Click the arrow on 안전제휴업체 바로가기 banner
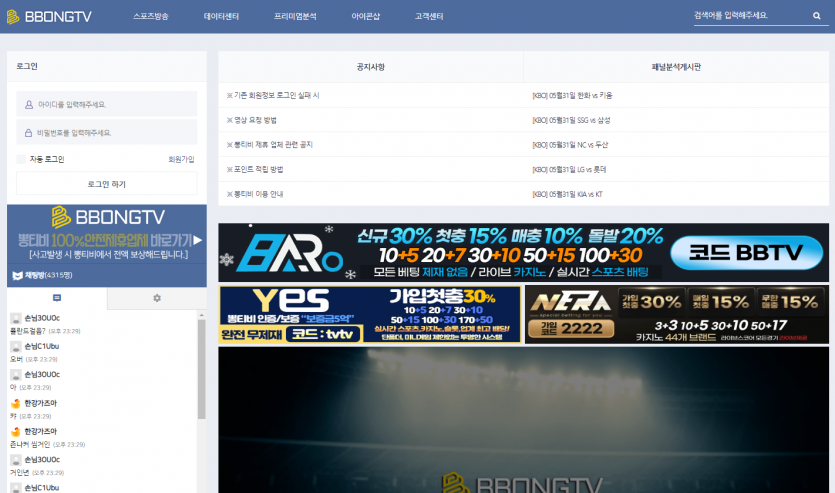 point(198,240)
